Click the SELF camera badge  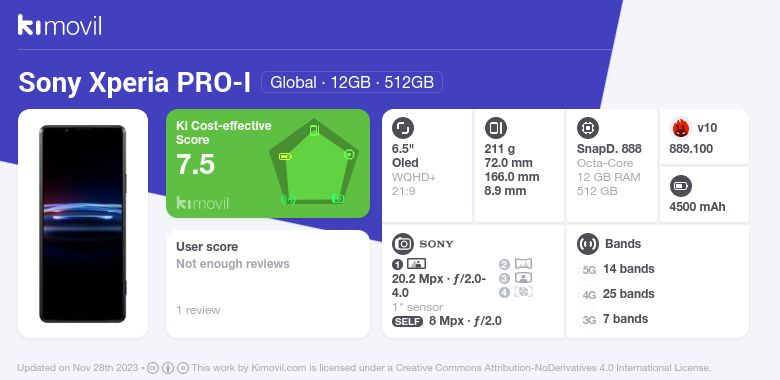[x=407, y=321]
